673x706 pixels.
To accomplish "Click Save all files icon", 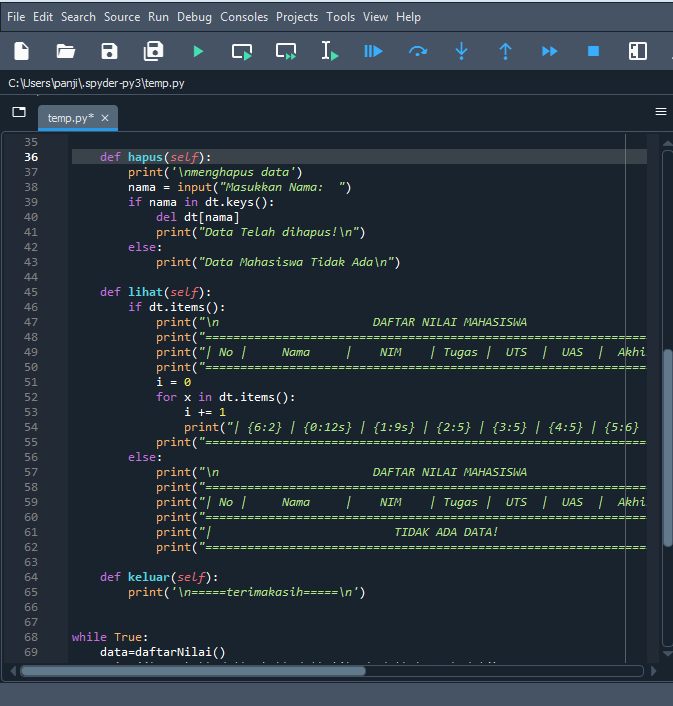I will tap(154, 51).
